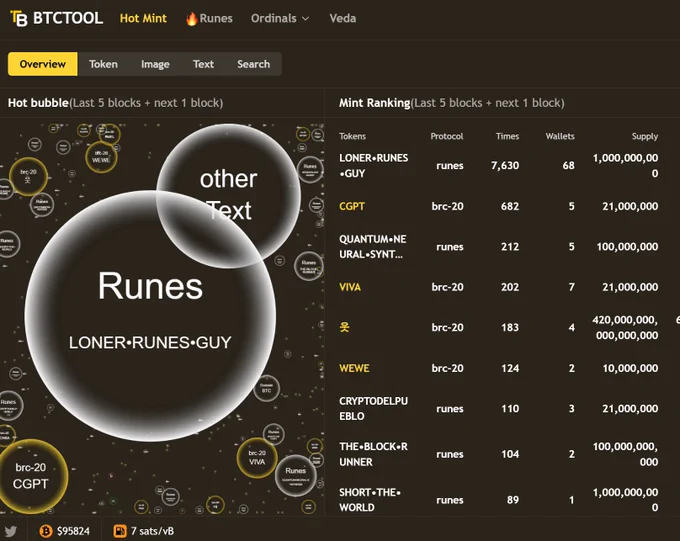The height and width of the screenshot is (541, 680).
Task: Click LONER•RUNES•GUY in Mint Ranking
Action: click(373, 165)
